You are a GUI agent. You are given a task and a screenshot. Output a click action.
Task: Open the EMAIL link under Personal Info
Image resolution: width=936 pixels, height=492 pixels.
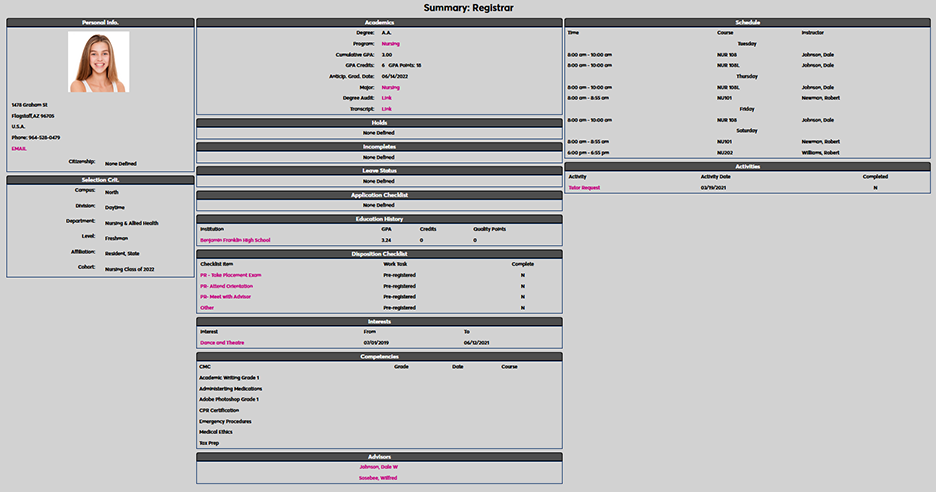tap(19, 149)
